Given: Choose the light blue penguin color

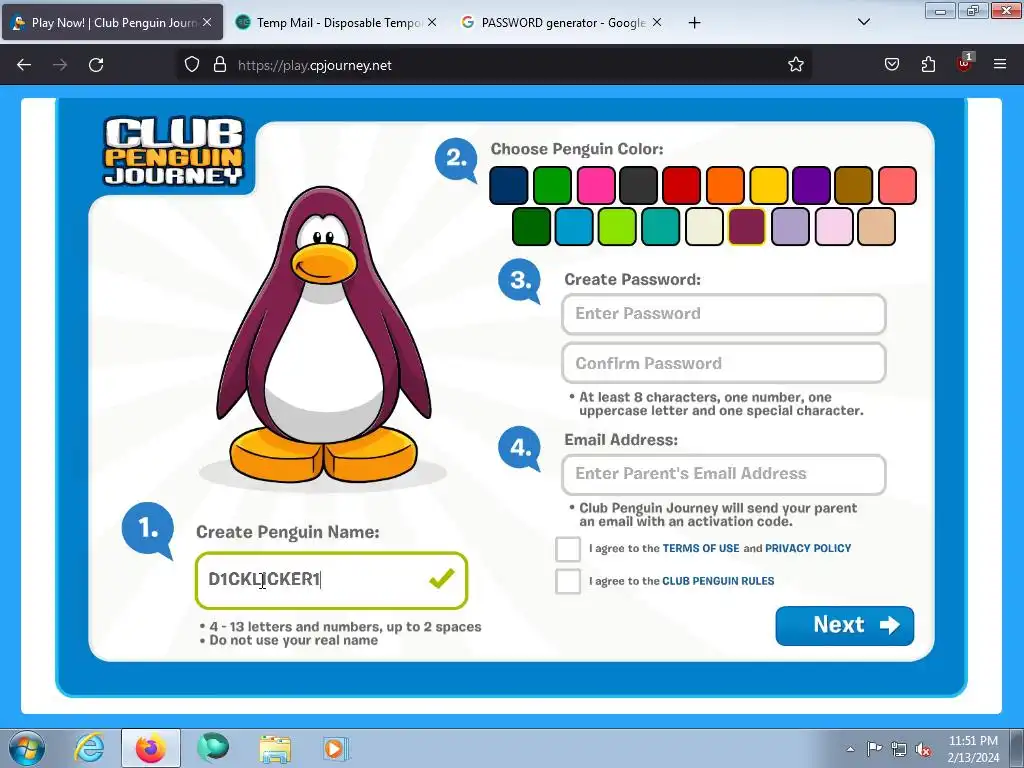Looking at the screenshot, I should 573,227.
